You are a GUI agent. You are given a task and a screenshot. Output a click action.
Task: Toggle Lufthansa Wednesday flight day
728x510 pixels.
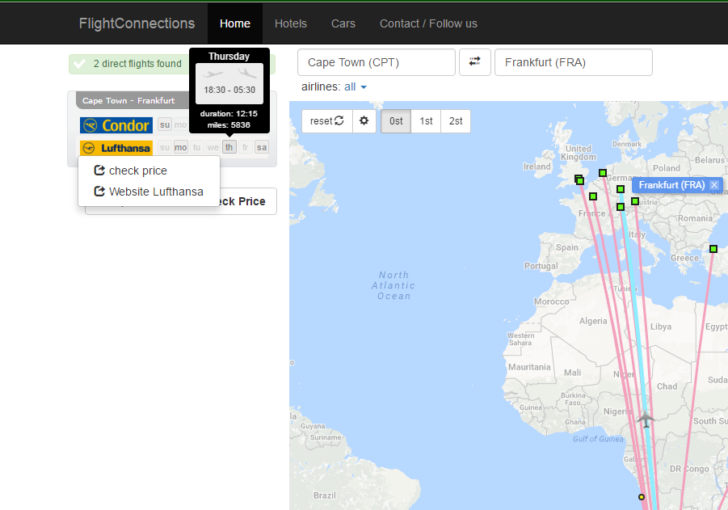point(213,147)
